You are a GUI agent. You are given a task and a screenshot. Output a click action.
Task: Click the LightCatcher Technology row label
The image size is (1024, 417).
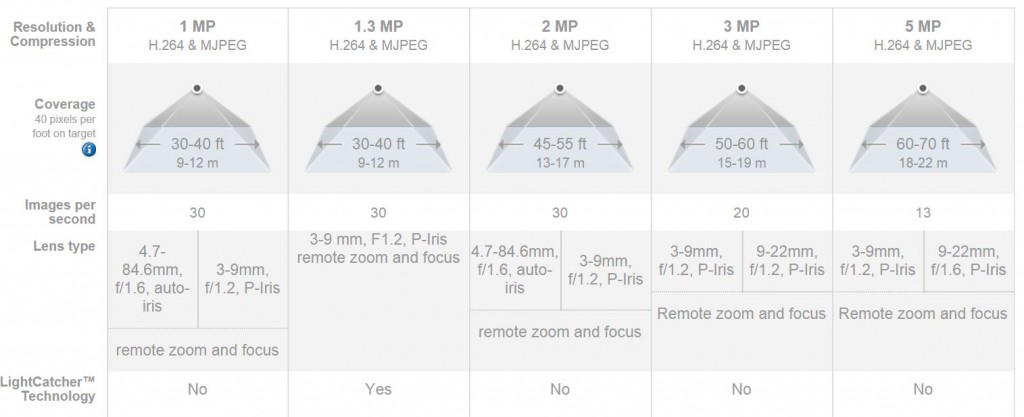point(48,389)
